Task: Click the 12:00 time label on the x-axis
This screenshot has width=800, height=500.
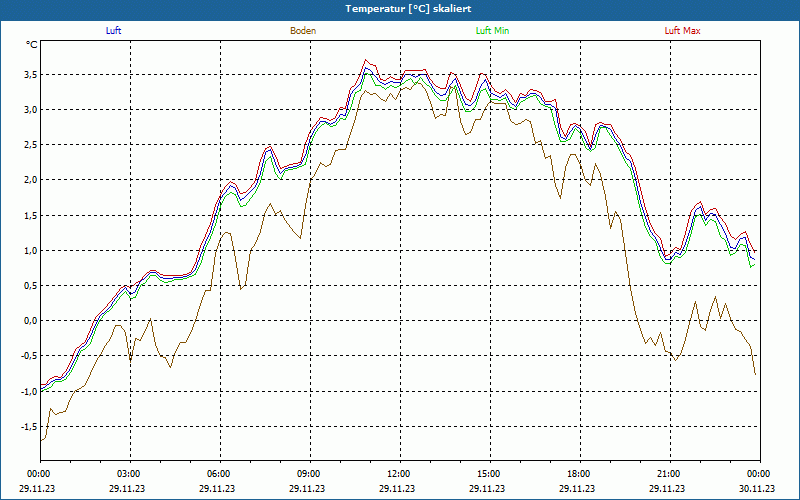Action: 400,474
